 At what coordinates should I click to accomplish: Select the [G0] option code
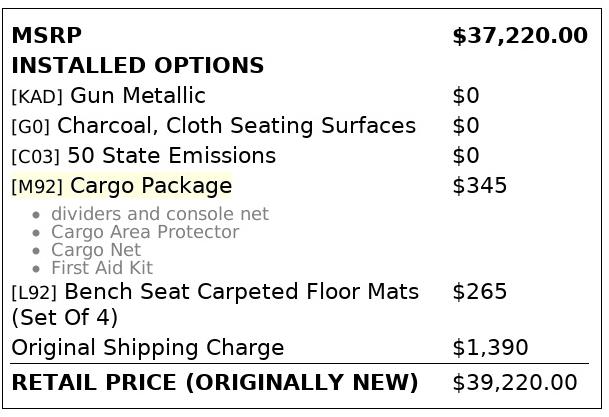31,127
